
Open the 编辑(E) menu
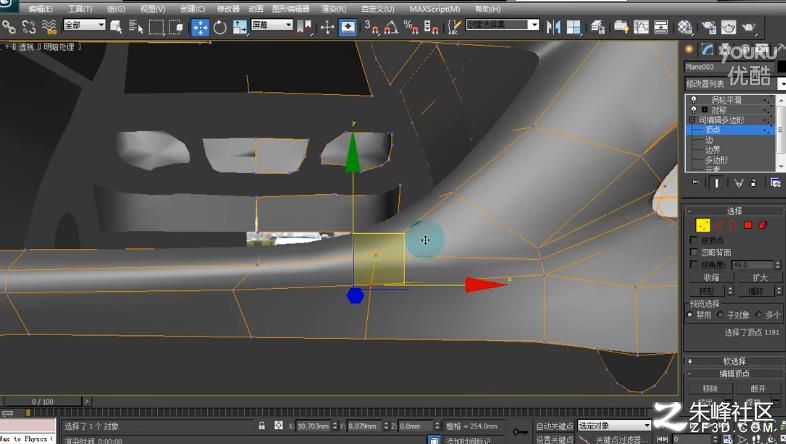point(40,9)
